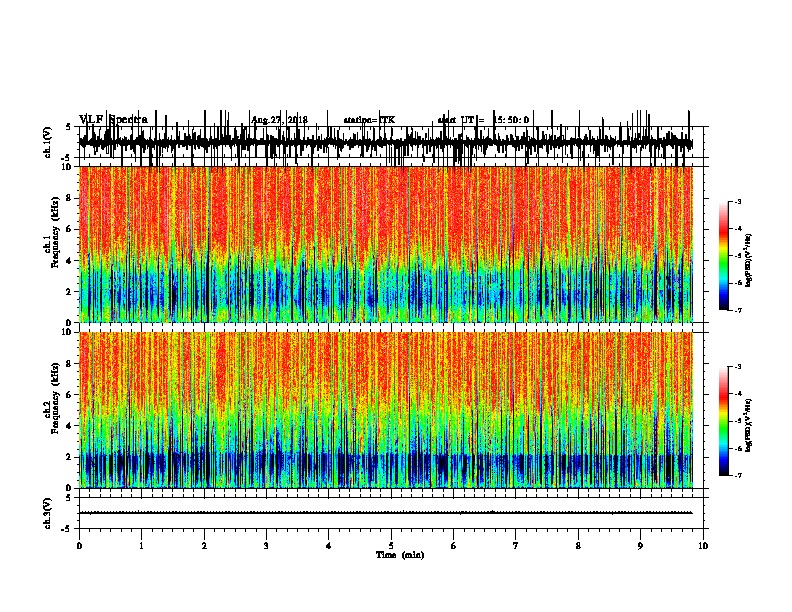
Task: Click time axis tick label "7"
Action: pyautogui.click(x=516, y=546)
